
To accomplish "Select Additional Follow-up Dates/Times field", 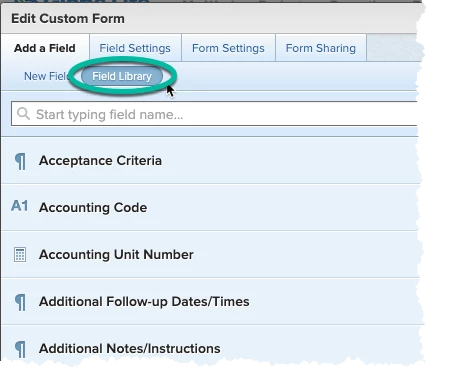I will [x=209, y=301].
